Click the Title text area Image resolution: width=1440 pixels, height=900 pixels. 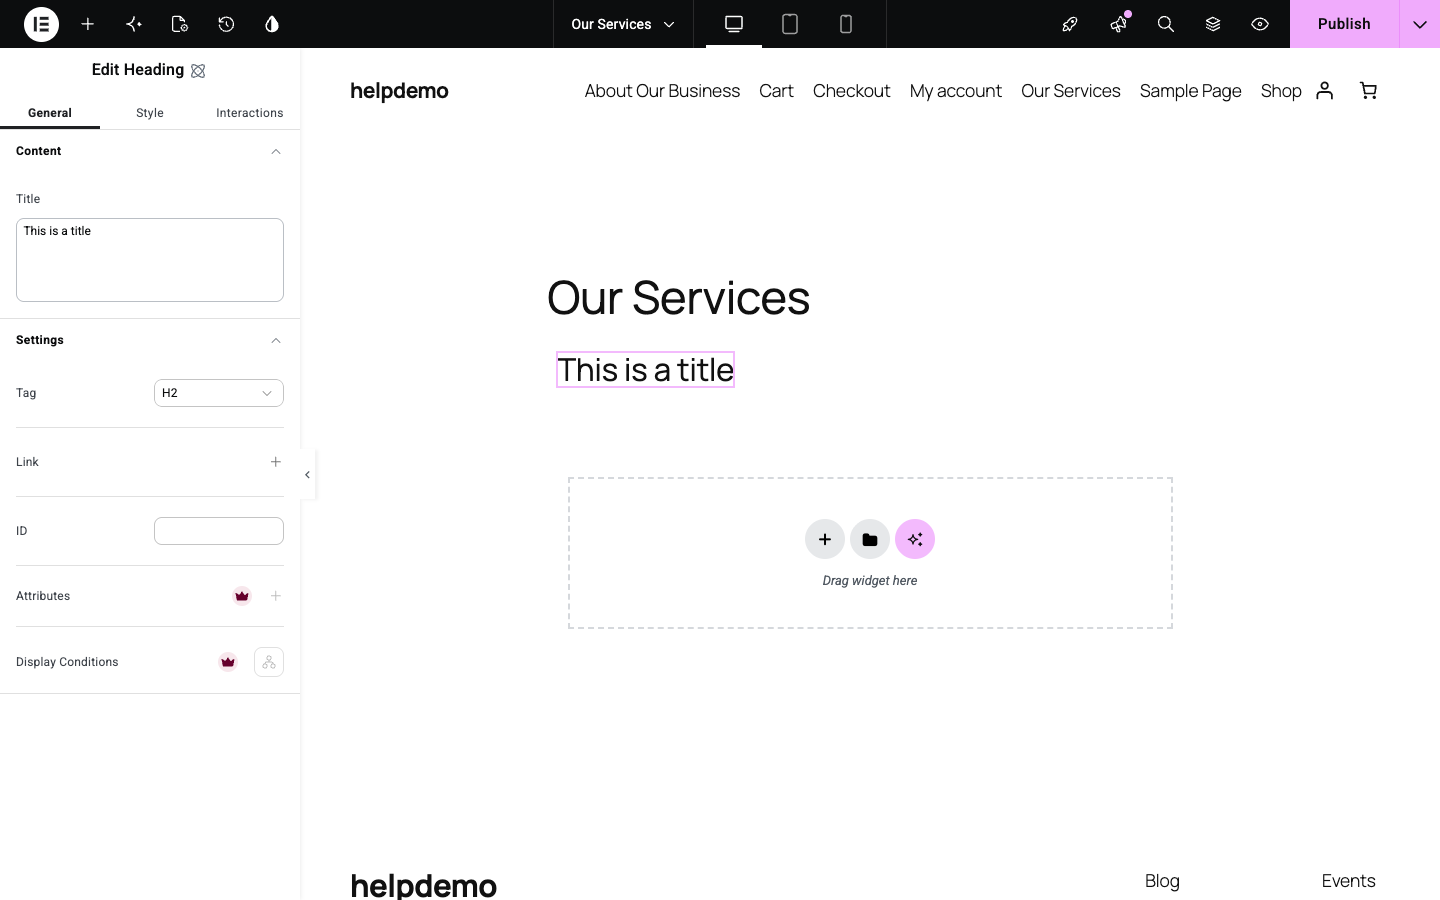(150, 260)
